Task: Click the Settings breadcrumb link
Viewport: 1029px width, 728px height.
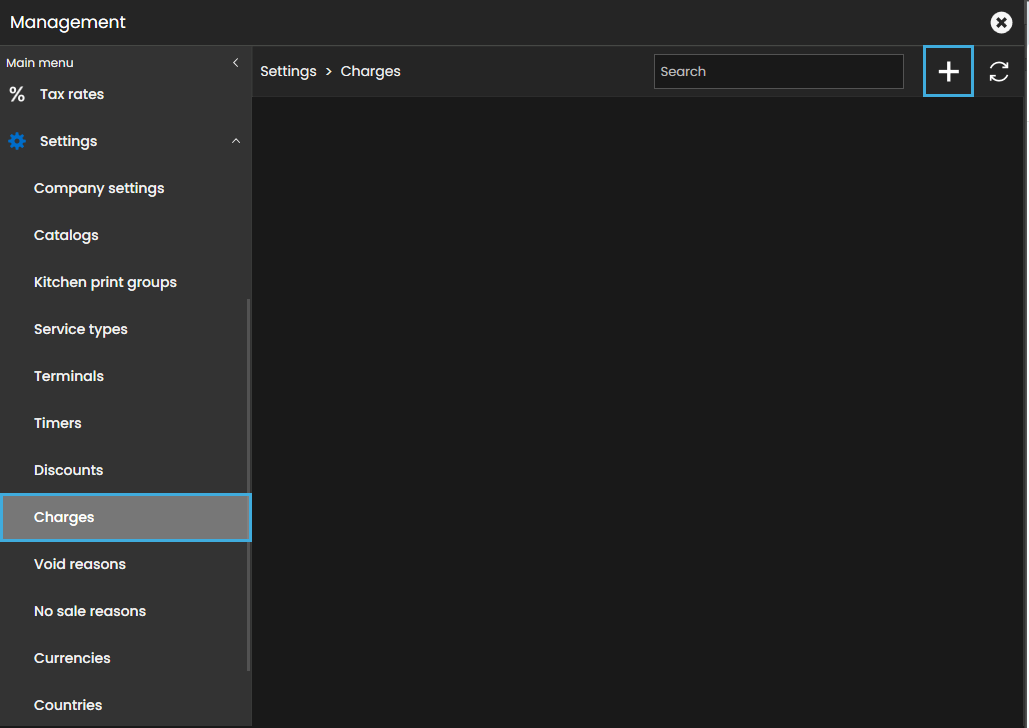Action: coord(288,72)
